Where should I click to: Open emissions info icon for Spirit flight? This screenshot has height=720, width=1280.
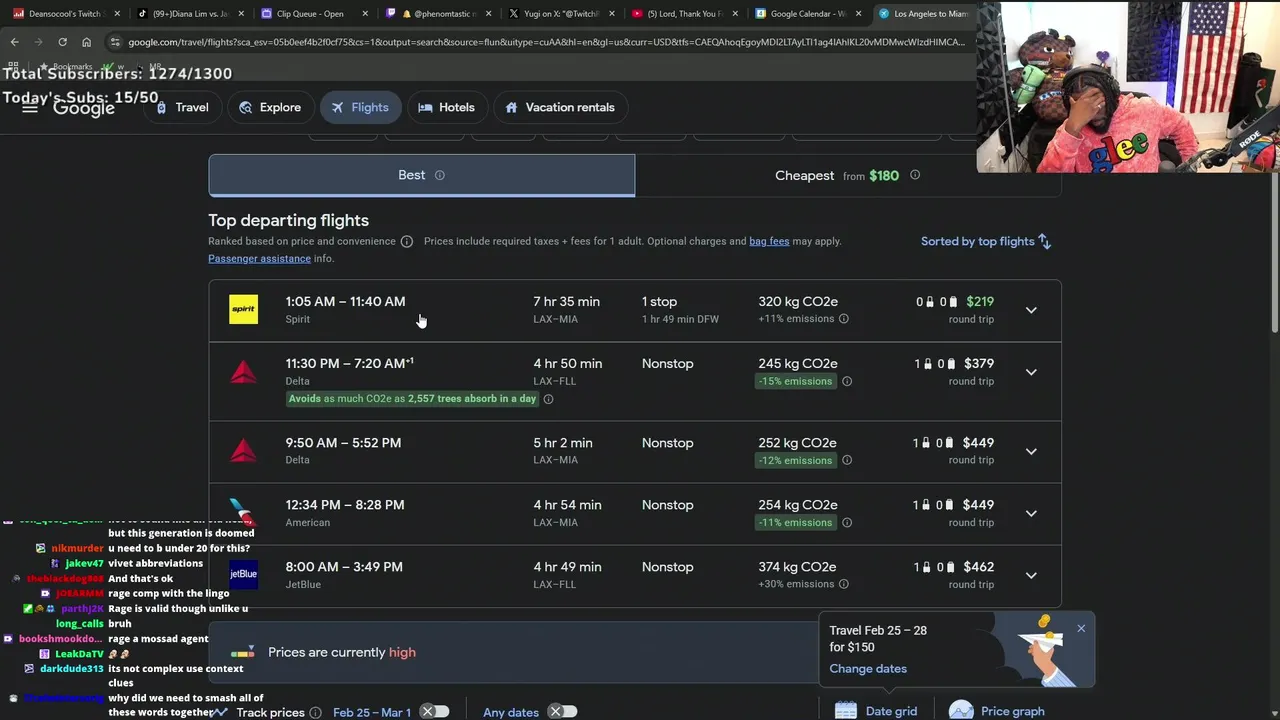(843, 319)
